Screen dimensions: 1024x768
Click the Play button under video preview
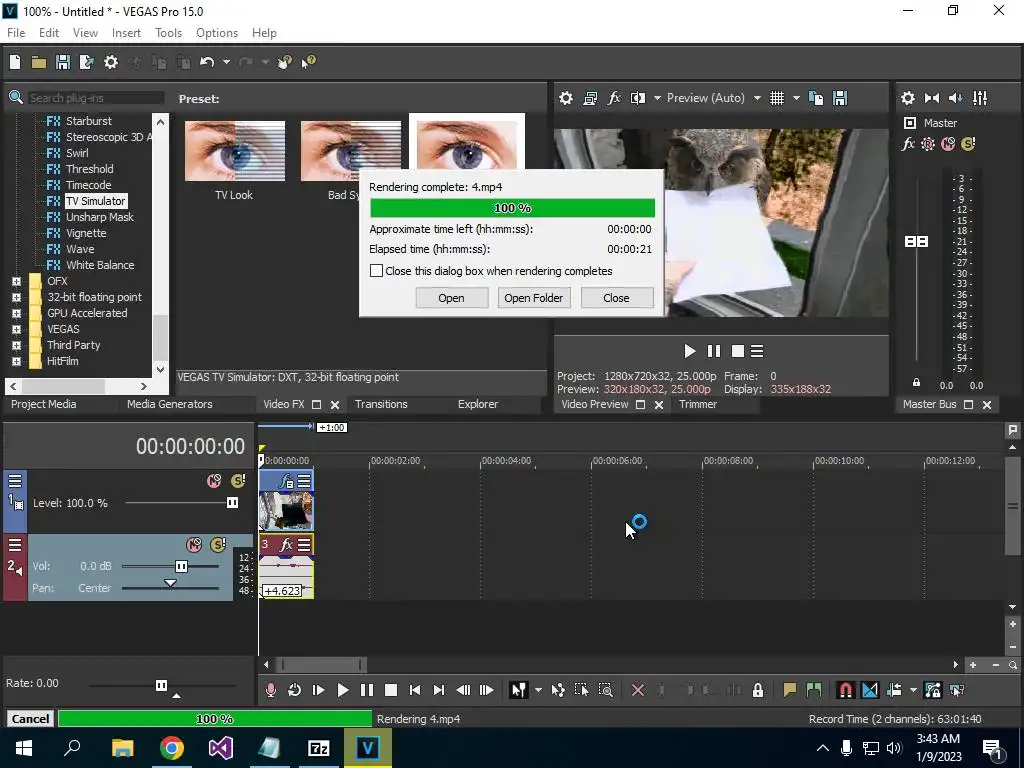690,351
